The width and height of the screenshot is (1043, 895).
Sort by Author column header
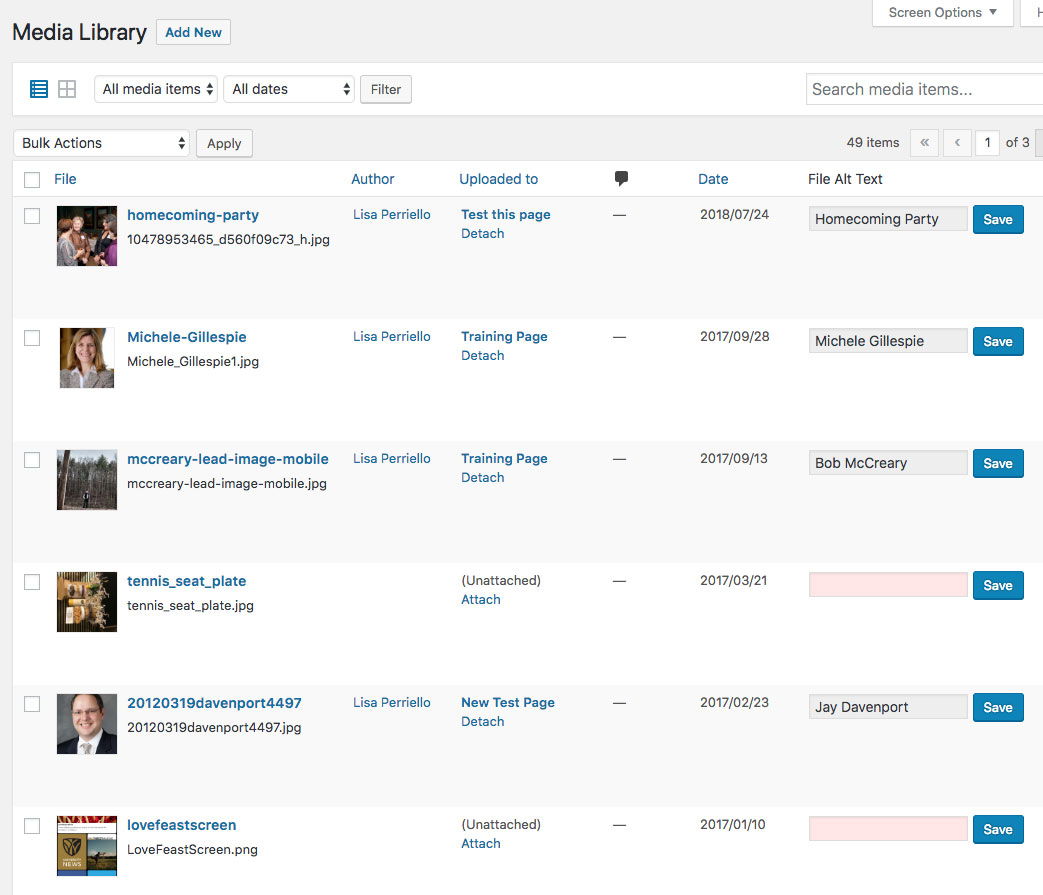372,179
